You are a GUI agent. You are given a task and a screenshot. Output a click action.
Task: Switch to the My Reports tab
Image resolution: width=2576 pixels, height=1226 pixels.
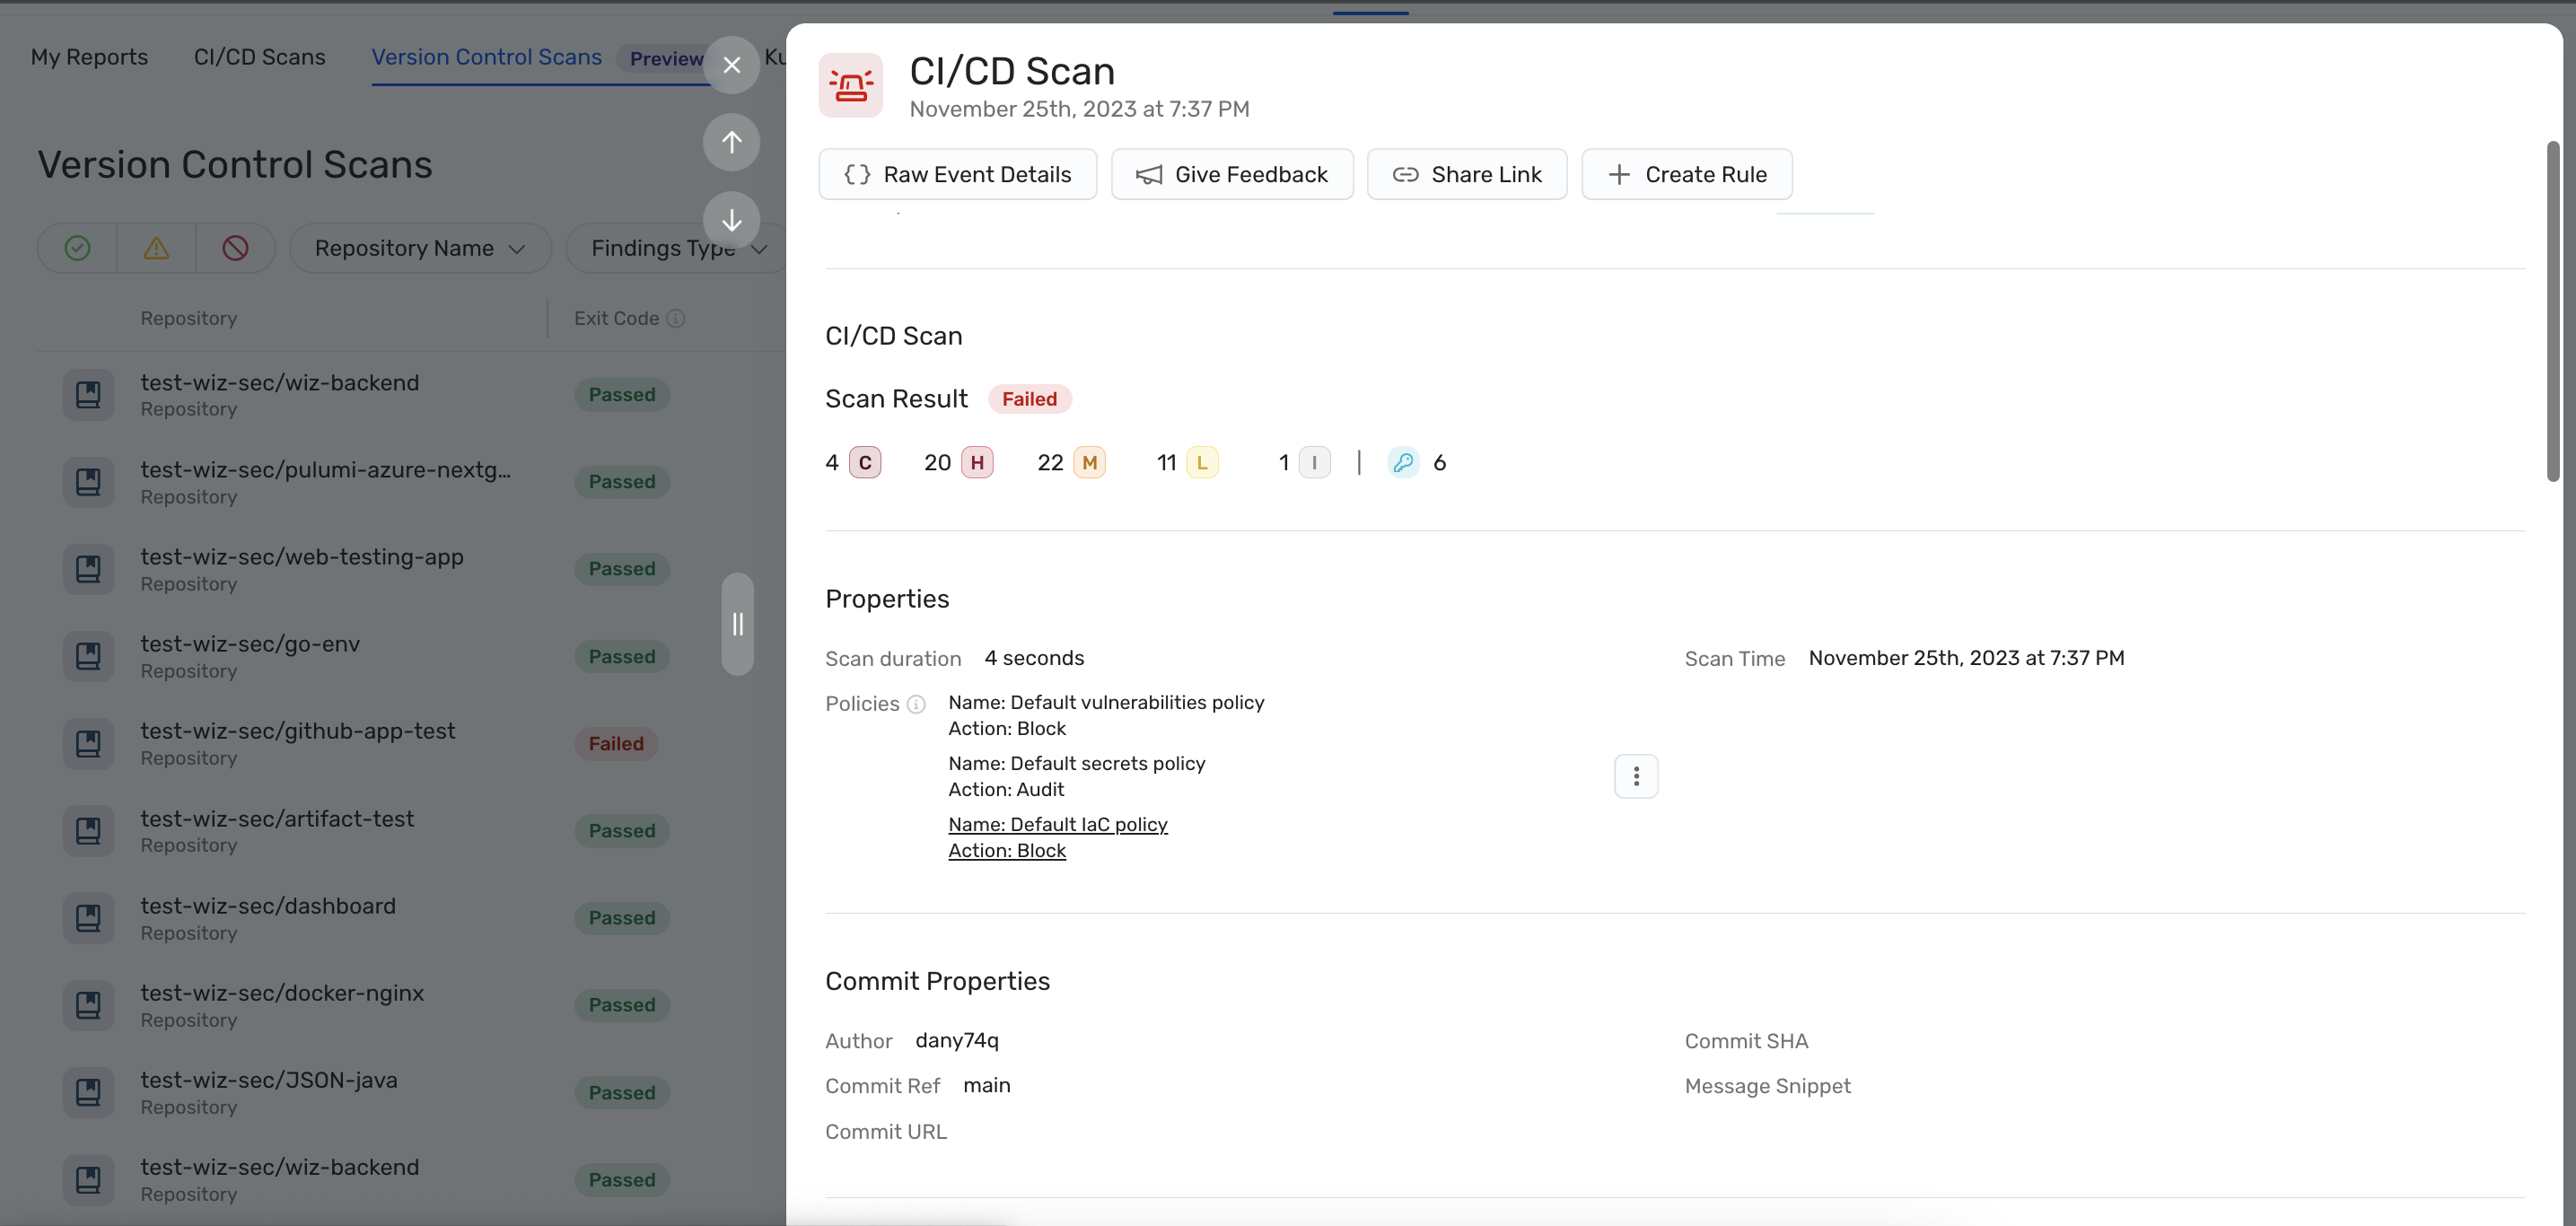pyautogui.click(x=90, y=57)
